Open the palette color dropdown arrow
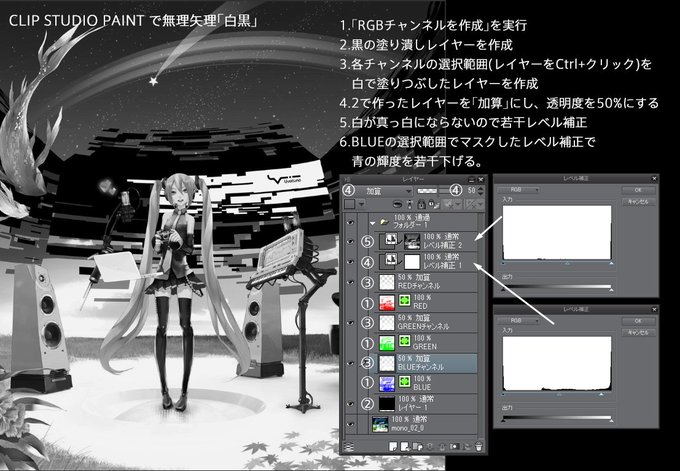The image size is (680, 471). click(361, 204)
